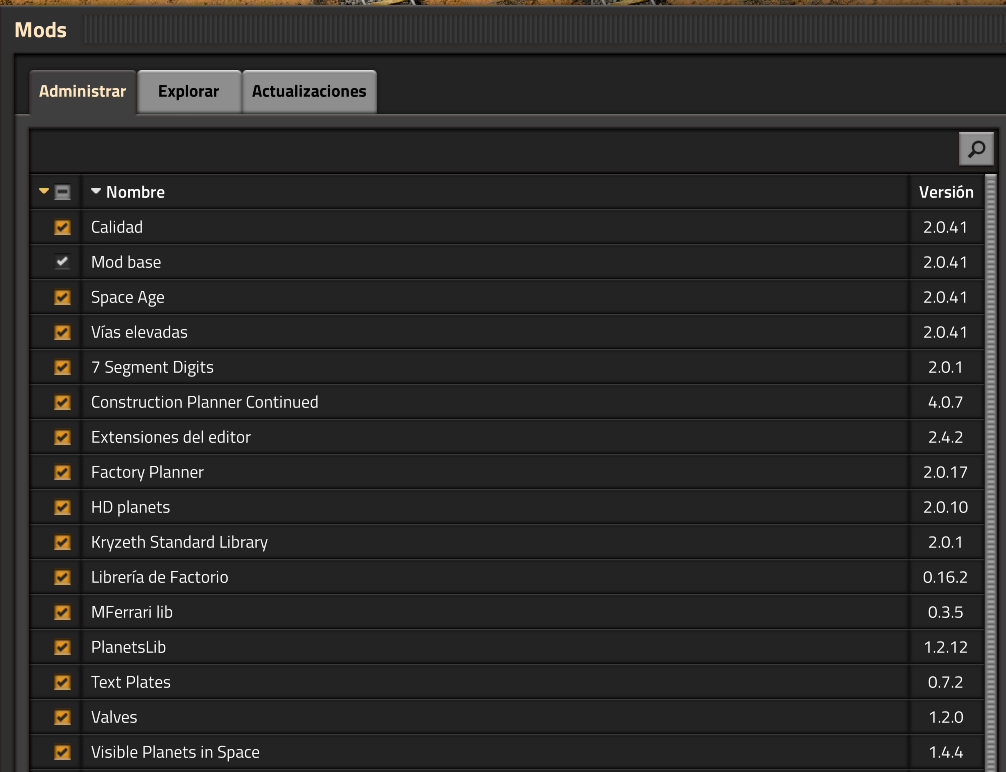Viewport: 1006px width, 772px height.
Task: Toggle Construction Planner Continued checkbox
Action: 62,402
